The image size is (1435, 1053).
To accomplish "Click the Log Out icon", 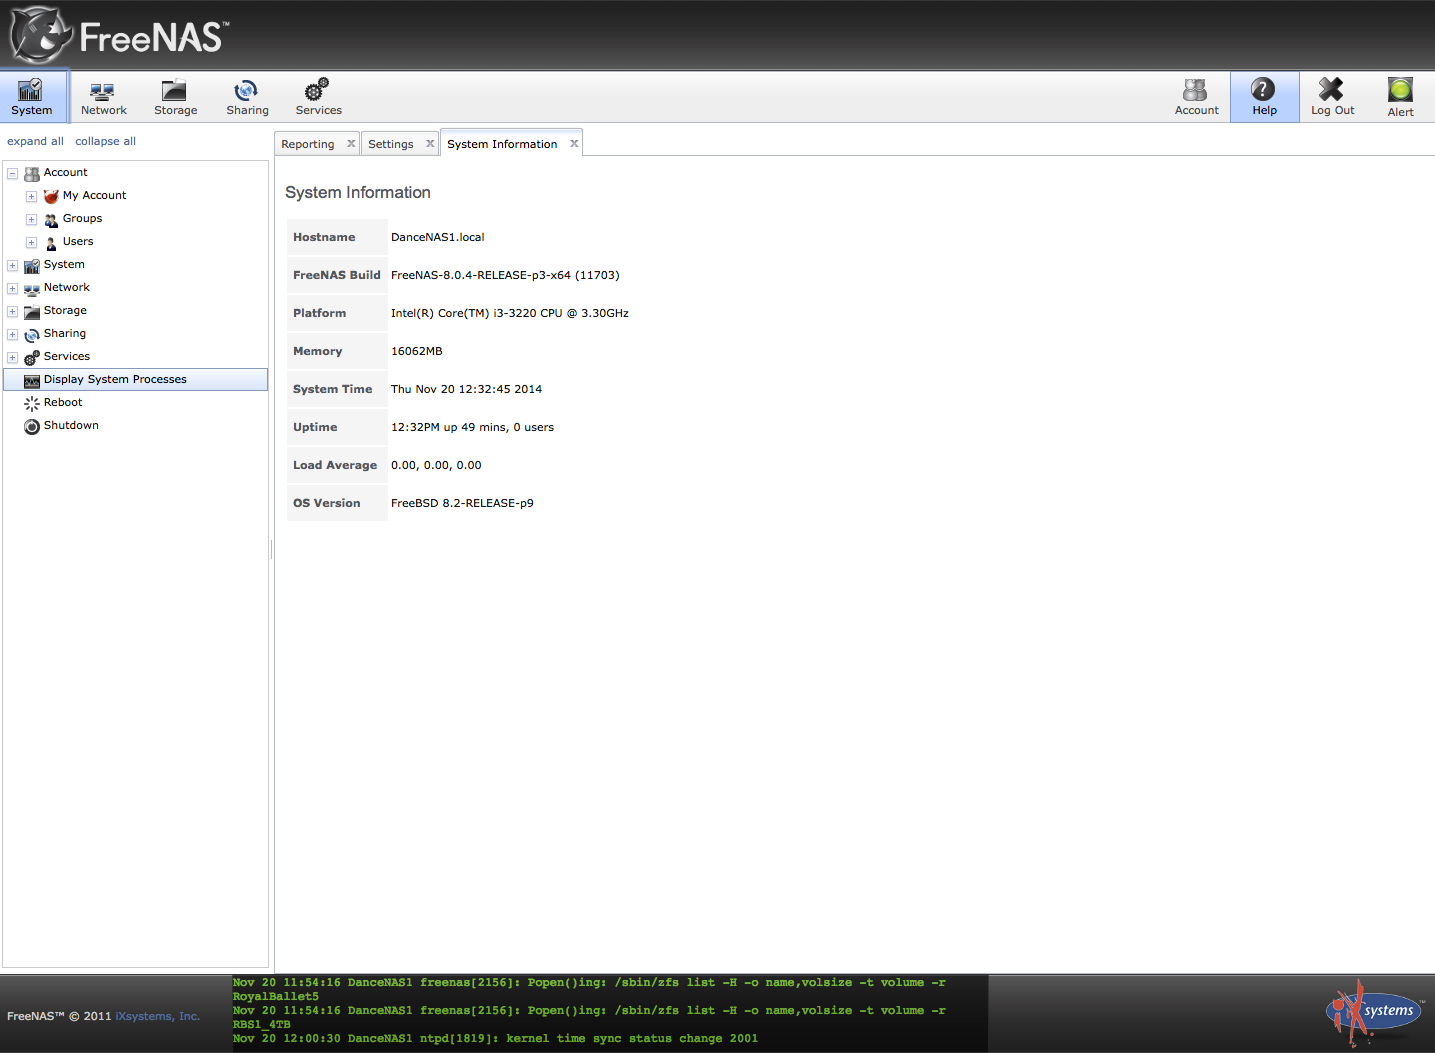I will coord(1332,97).
